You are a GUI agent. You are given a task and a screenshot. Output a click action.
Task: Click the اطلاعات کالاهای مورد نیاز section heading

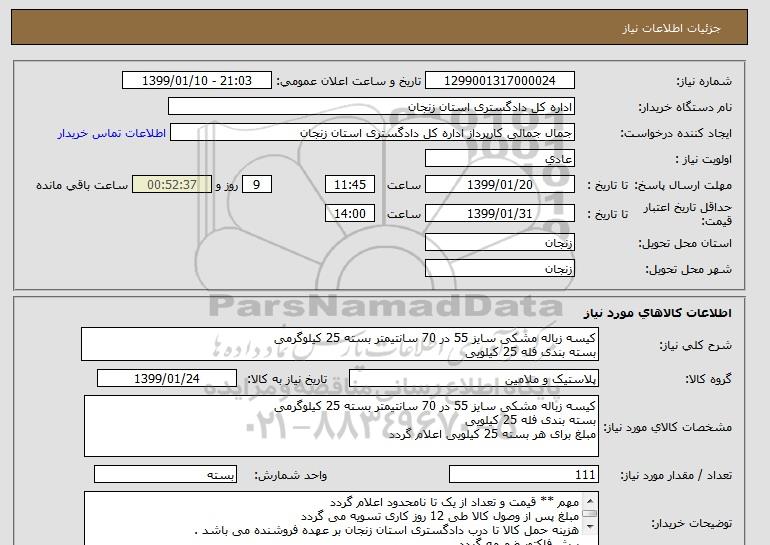point(657,313)
